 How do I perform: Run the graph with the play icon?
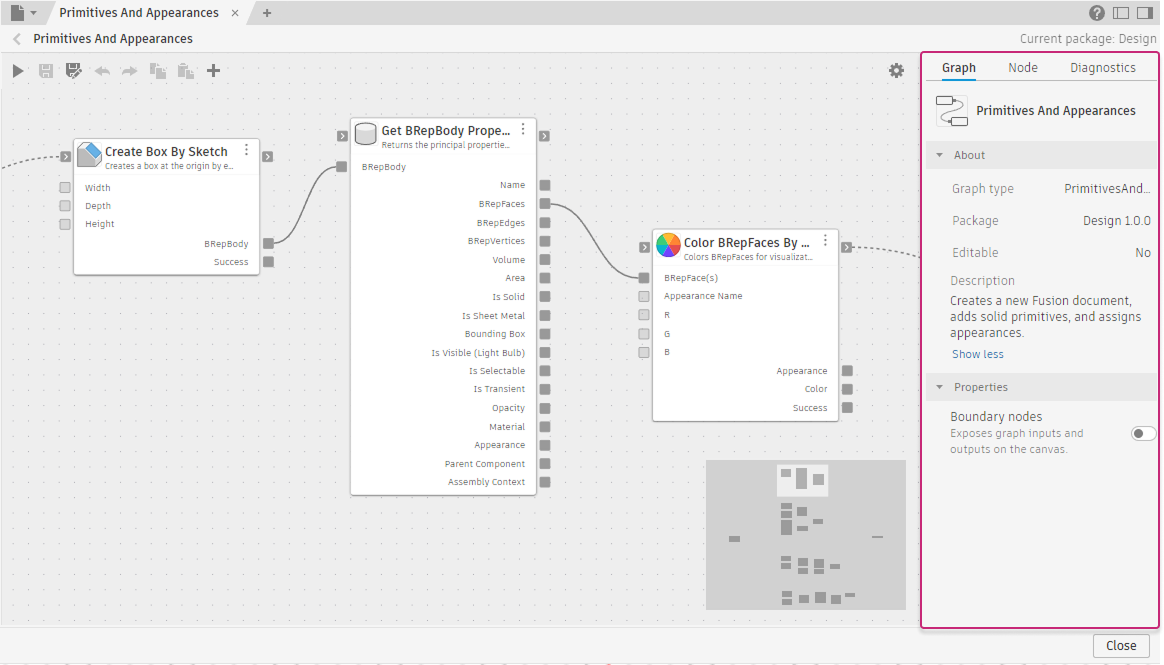[18, 71]
